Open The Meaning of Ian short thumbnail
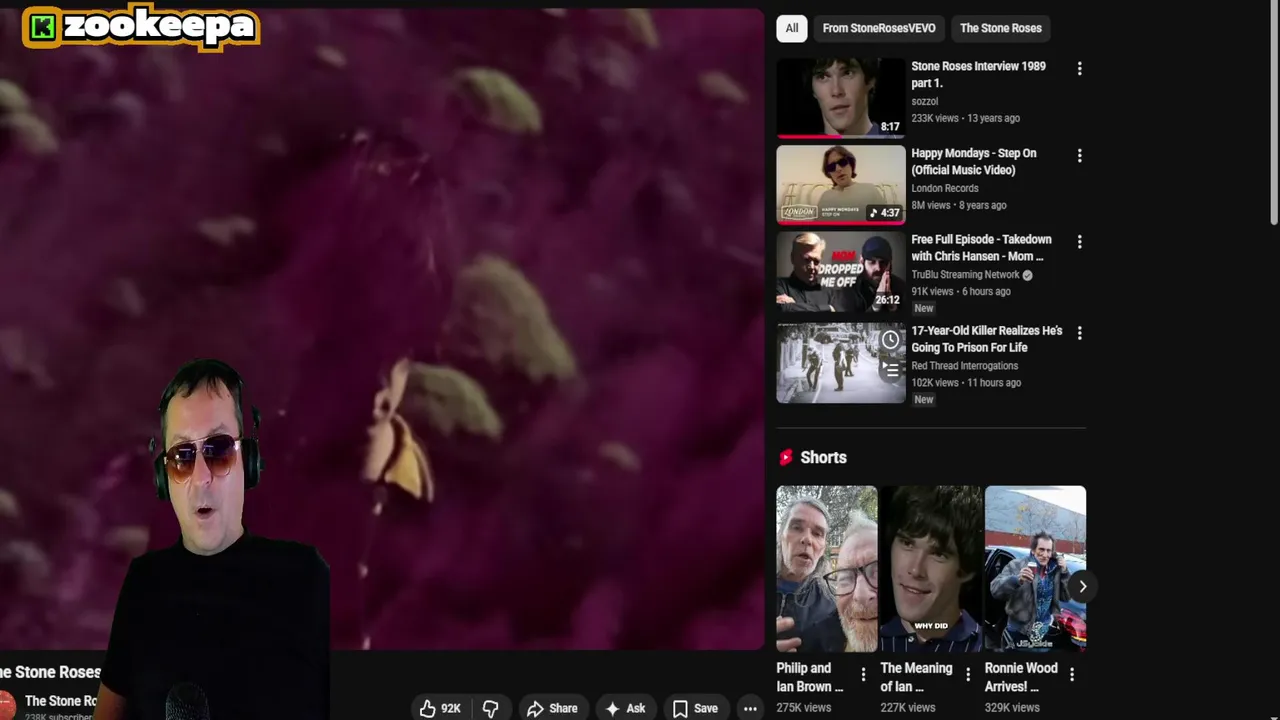The image size is (1280, 720). [x=931, y=568]
